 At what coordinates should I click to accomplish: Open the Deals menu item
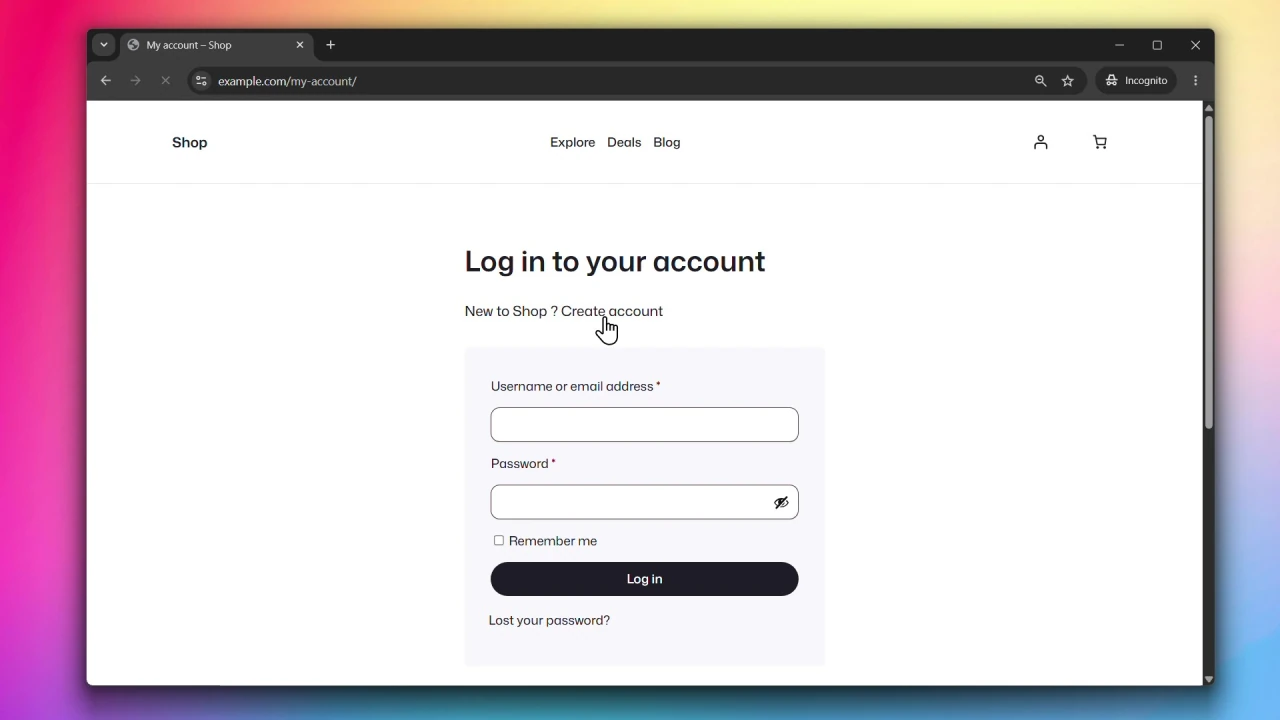[x=624, y=143]
